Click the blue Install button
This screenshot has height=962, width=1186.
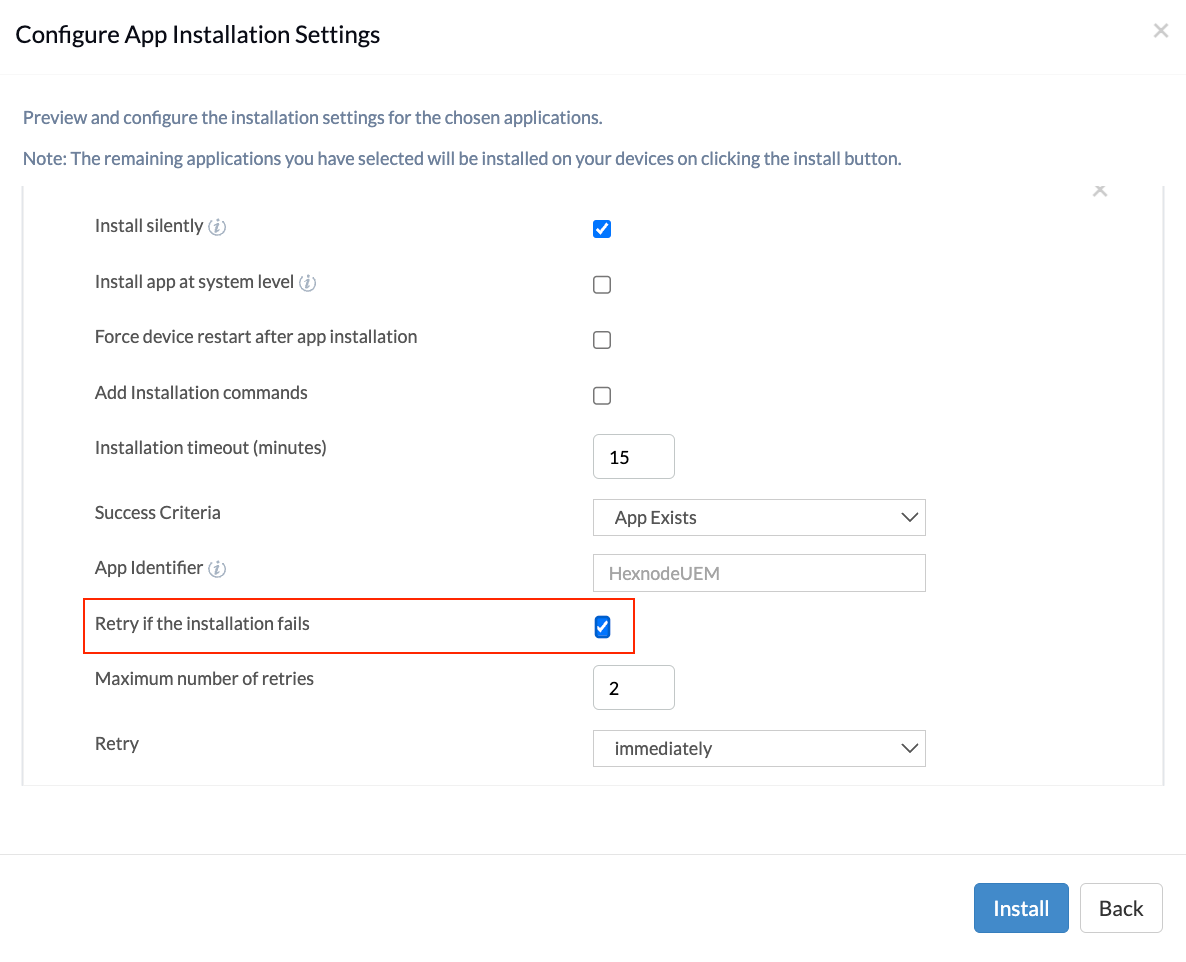click(1021, 908)
